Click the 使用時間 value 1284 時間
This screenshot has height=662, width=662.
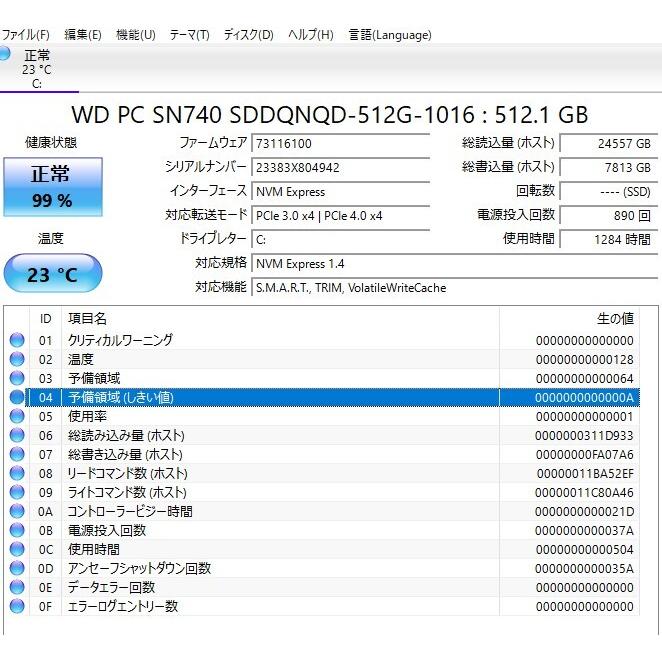tap(609, 240)
